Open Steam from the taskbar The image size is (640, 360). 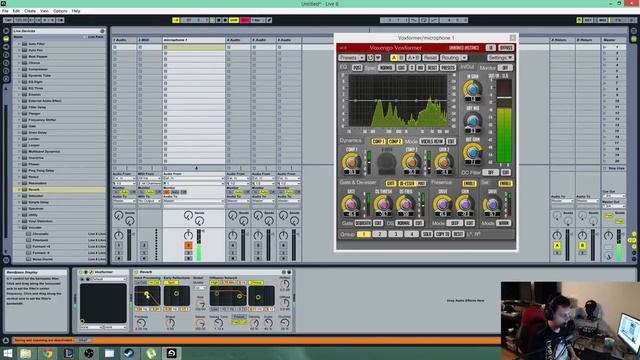pyautogui.click(x=129, y=353)
